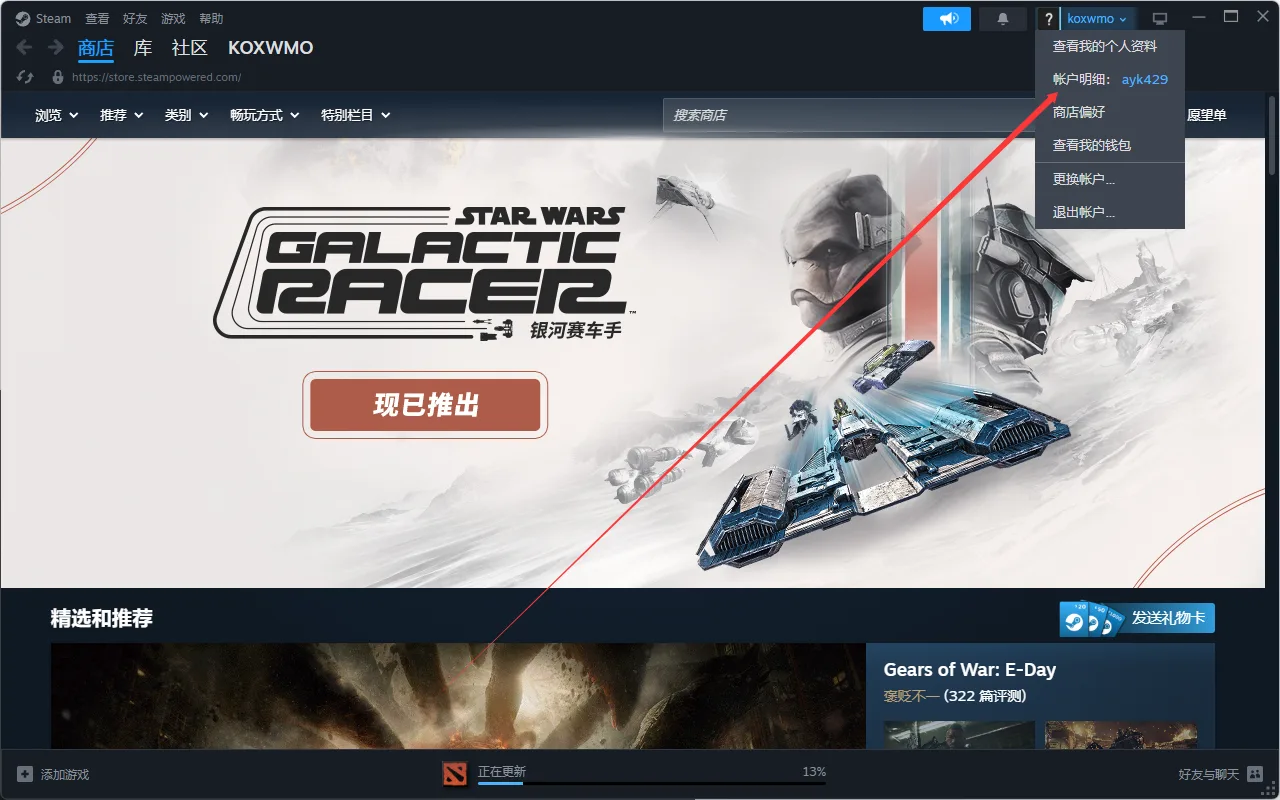Image resolution: width=1280 pixels, height=800 pixels.
Task: Select 更换帐户... to switch accounts
Action: (1110, 179)
